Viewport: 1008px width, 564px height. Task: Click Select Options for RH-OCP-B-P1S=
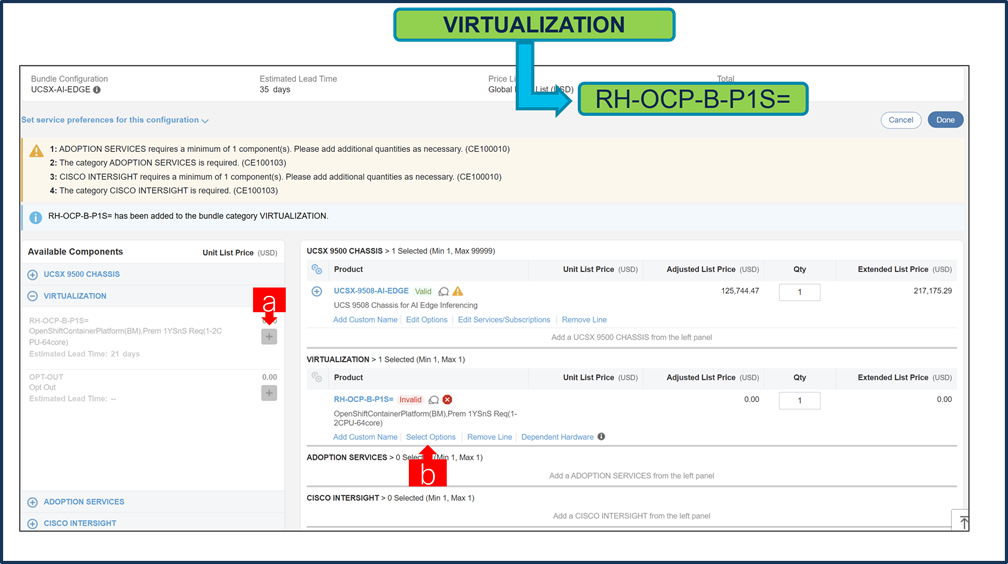click(x=431, y=437)
